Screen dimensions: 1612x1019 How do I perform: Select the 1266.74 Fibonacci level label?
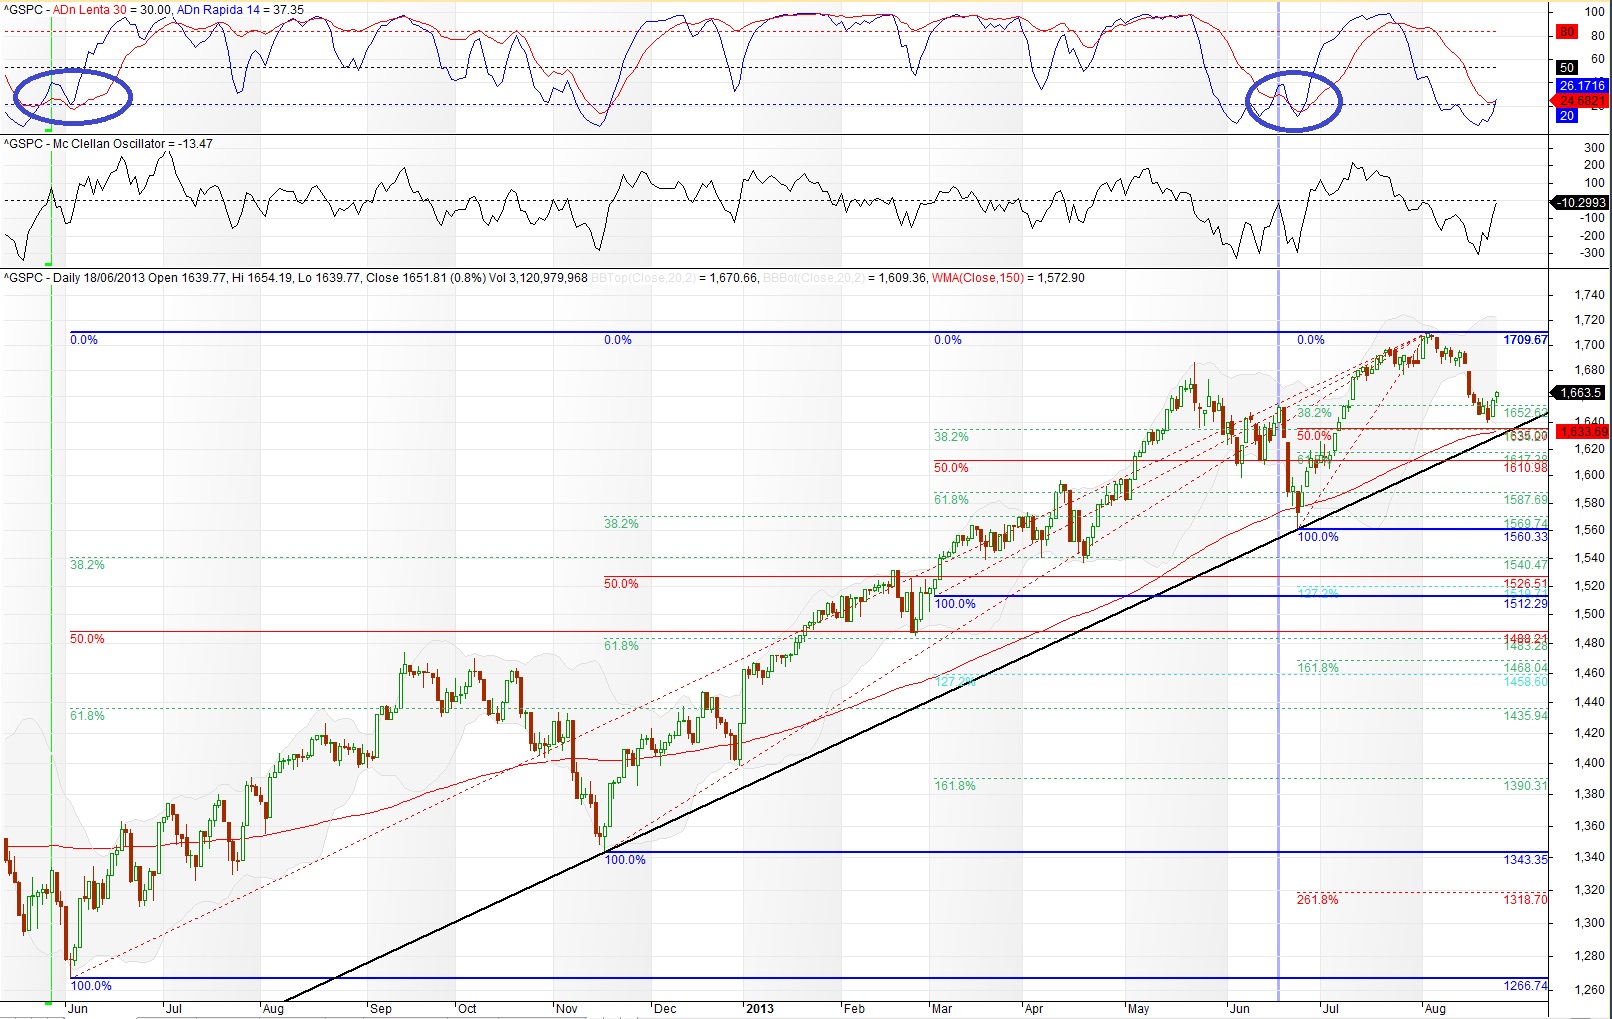[x=1525, y=986]
